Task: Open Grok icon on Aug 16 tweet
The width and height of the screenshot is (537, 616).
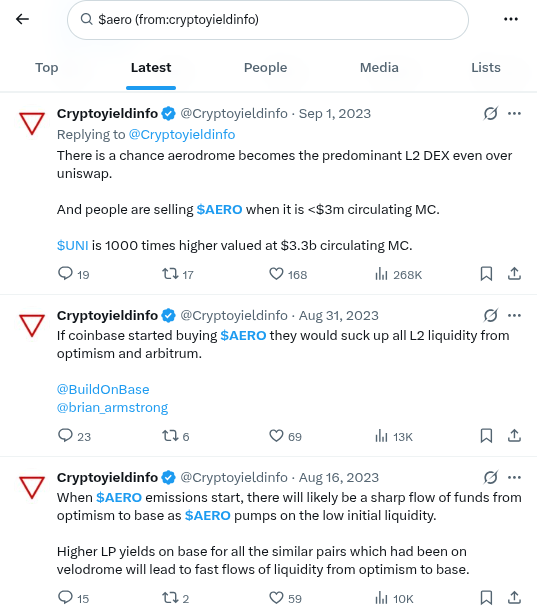Action: click(491, 477)
